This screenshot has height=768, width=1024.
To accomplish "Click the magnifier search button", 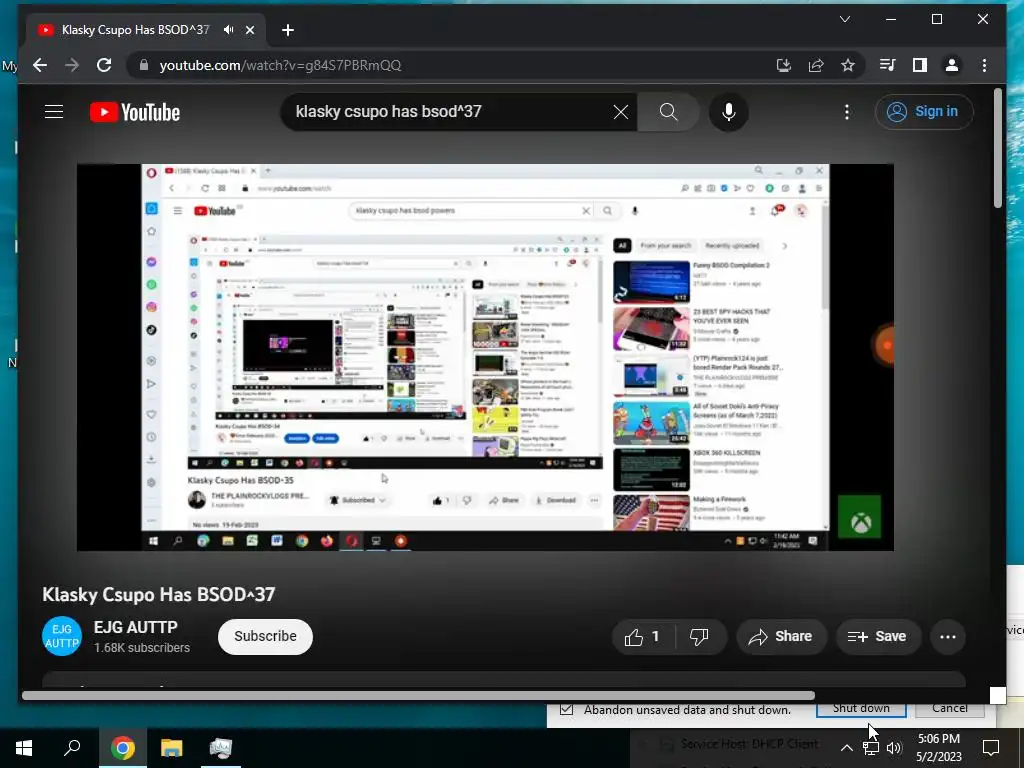I will coord(668,112).
